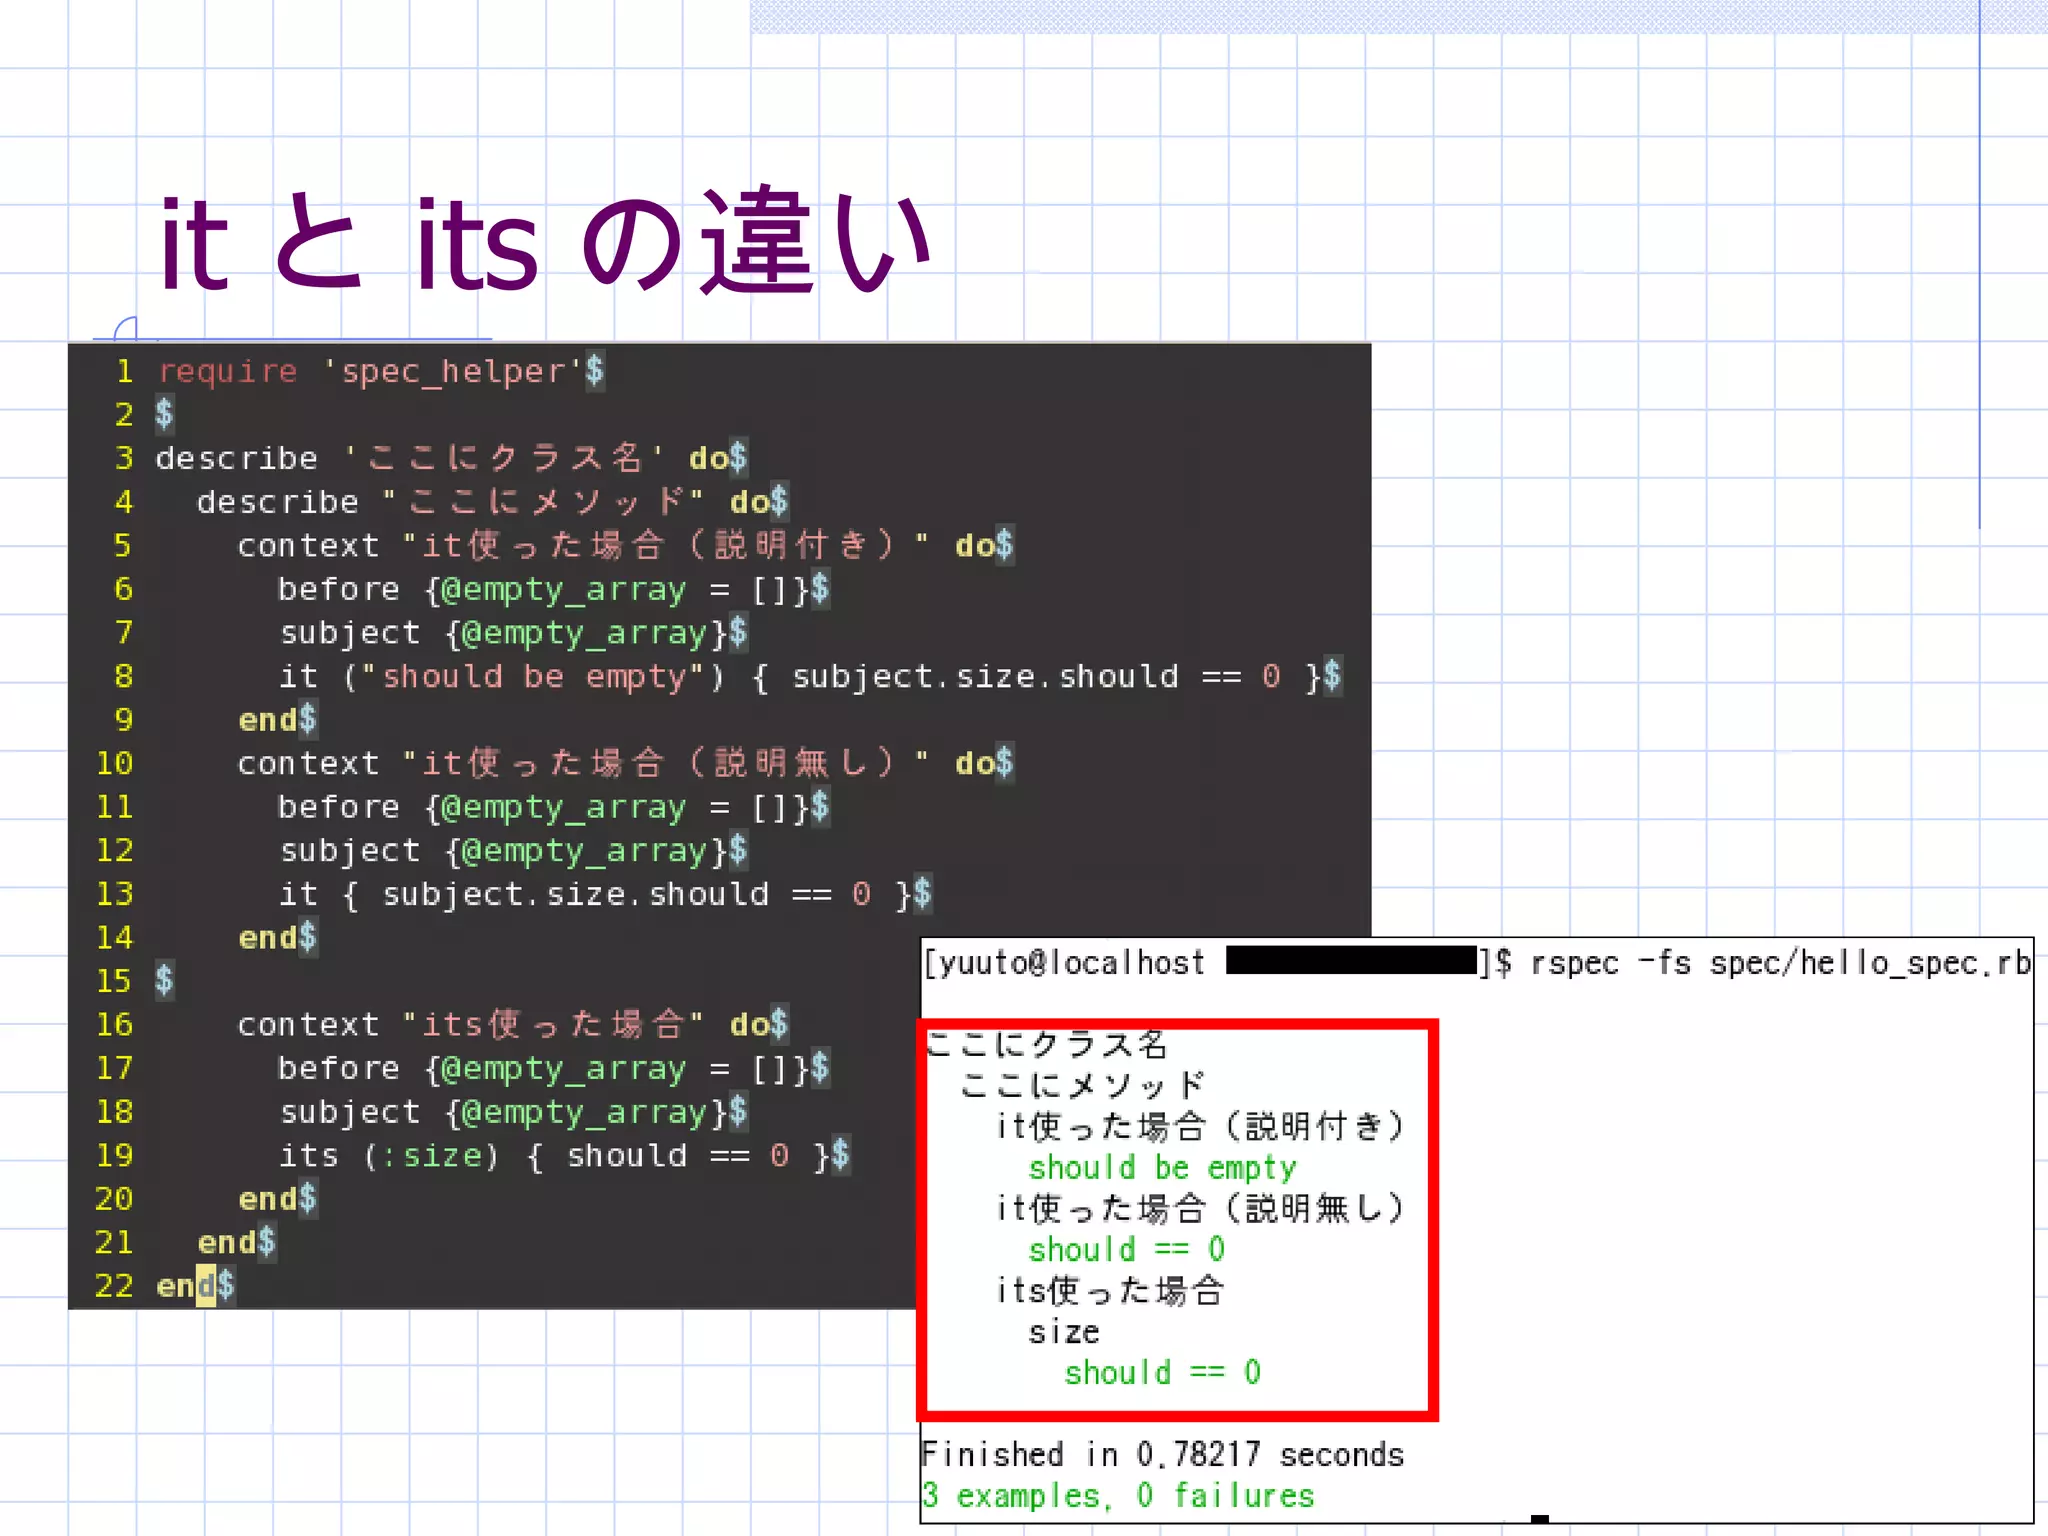Click terminal output 'ここにメソッド'
Viewport: 2048px width, 1536px height.
click(x=1083, y=1085)
